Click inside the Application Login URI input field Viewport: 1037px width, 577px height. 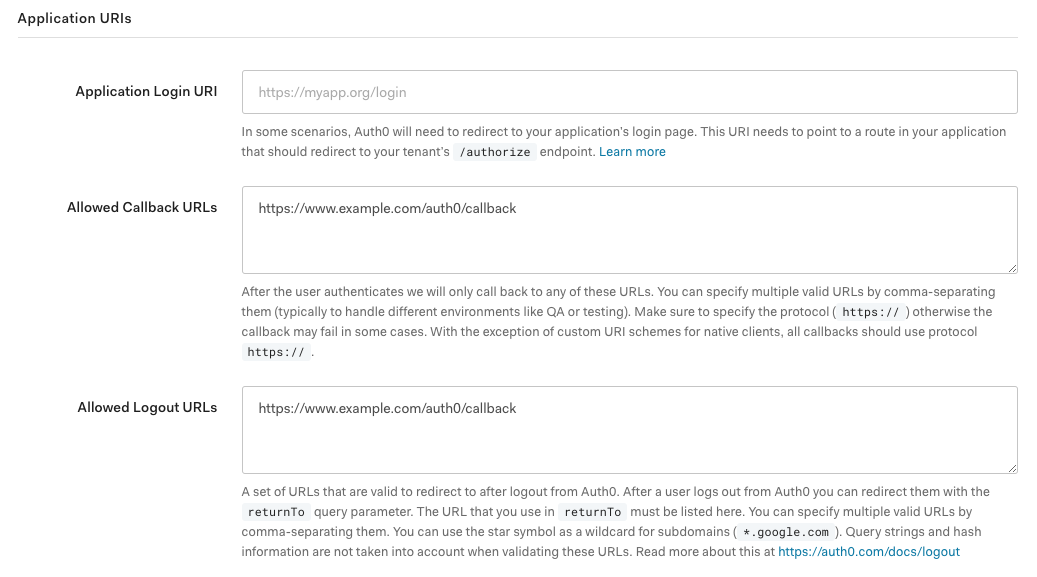[x=629, y=91]
